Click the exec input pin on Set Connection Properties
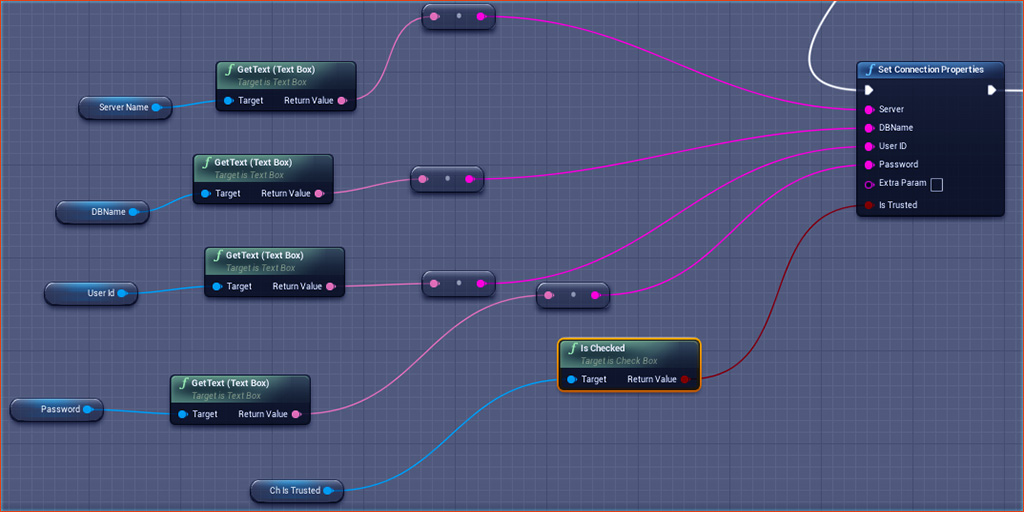1024x512 pixels. (x=869, y=90)
